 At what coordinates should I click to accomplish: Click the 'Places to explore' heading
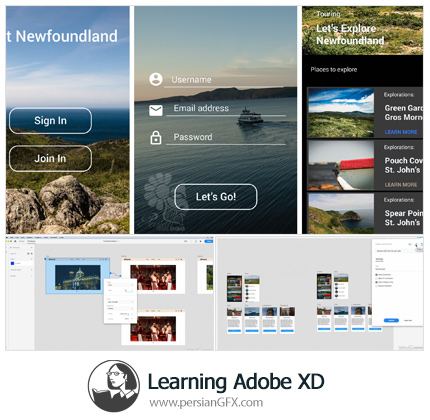pos(334,70)
